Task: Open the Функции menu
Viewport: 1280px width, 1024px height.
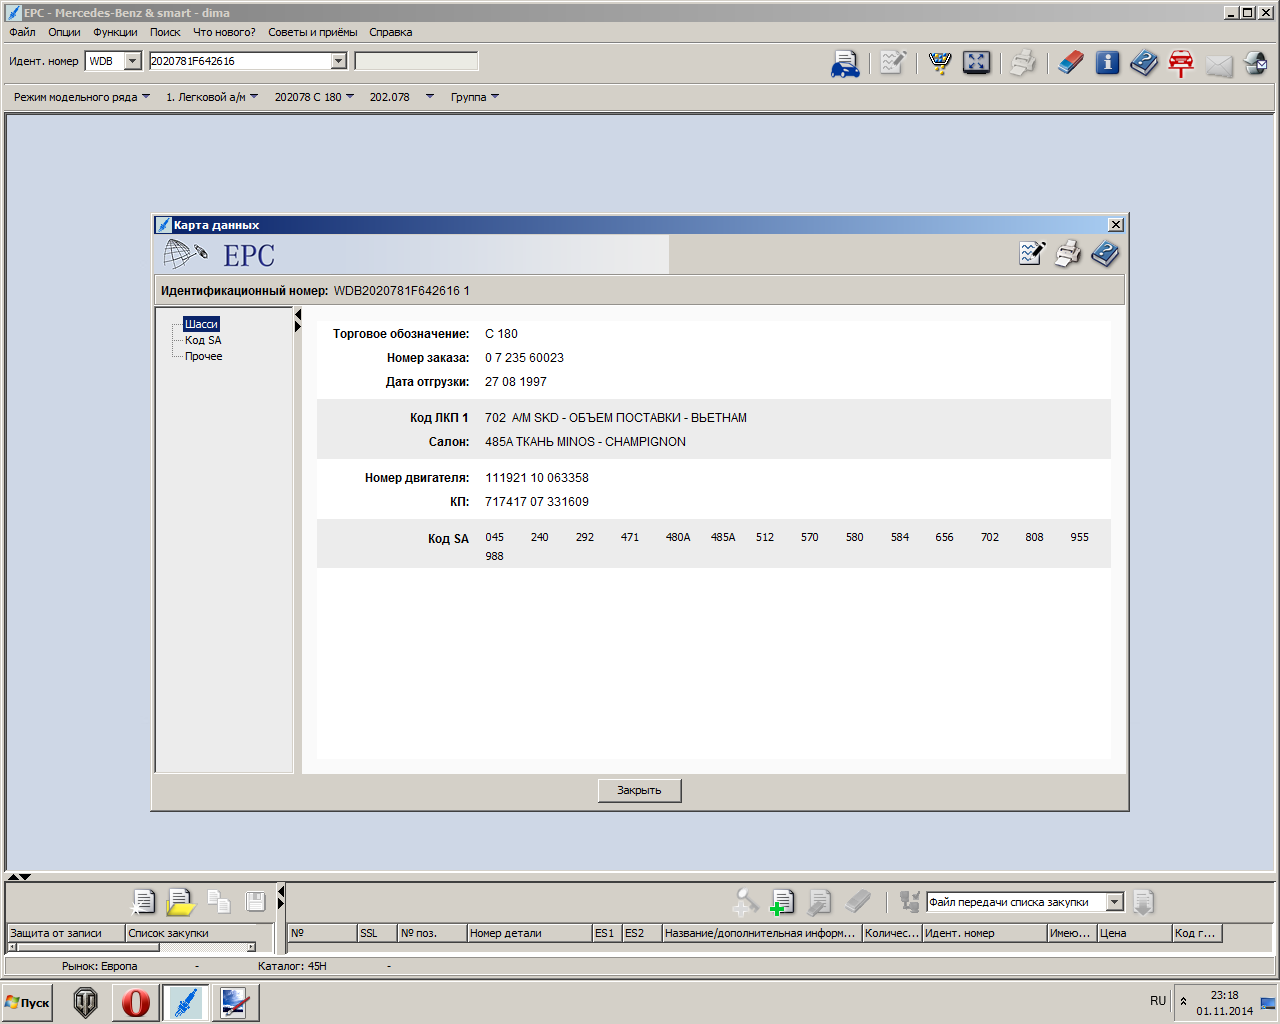Action: [x=115, y=32]
